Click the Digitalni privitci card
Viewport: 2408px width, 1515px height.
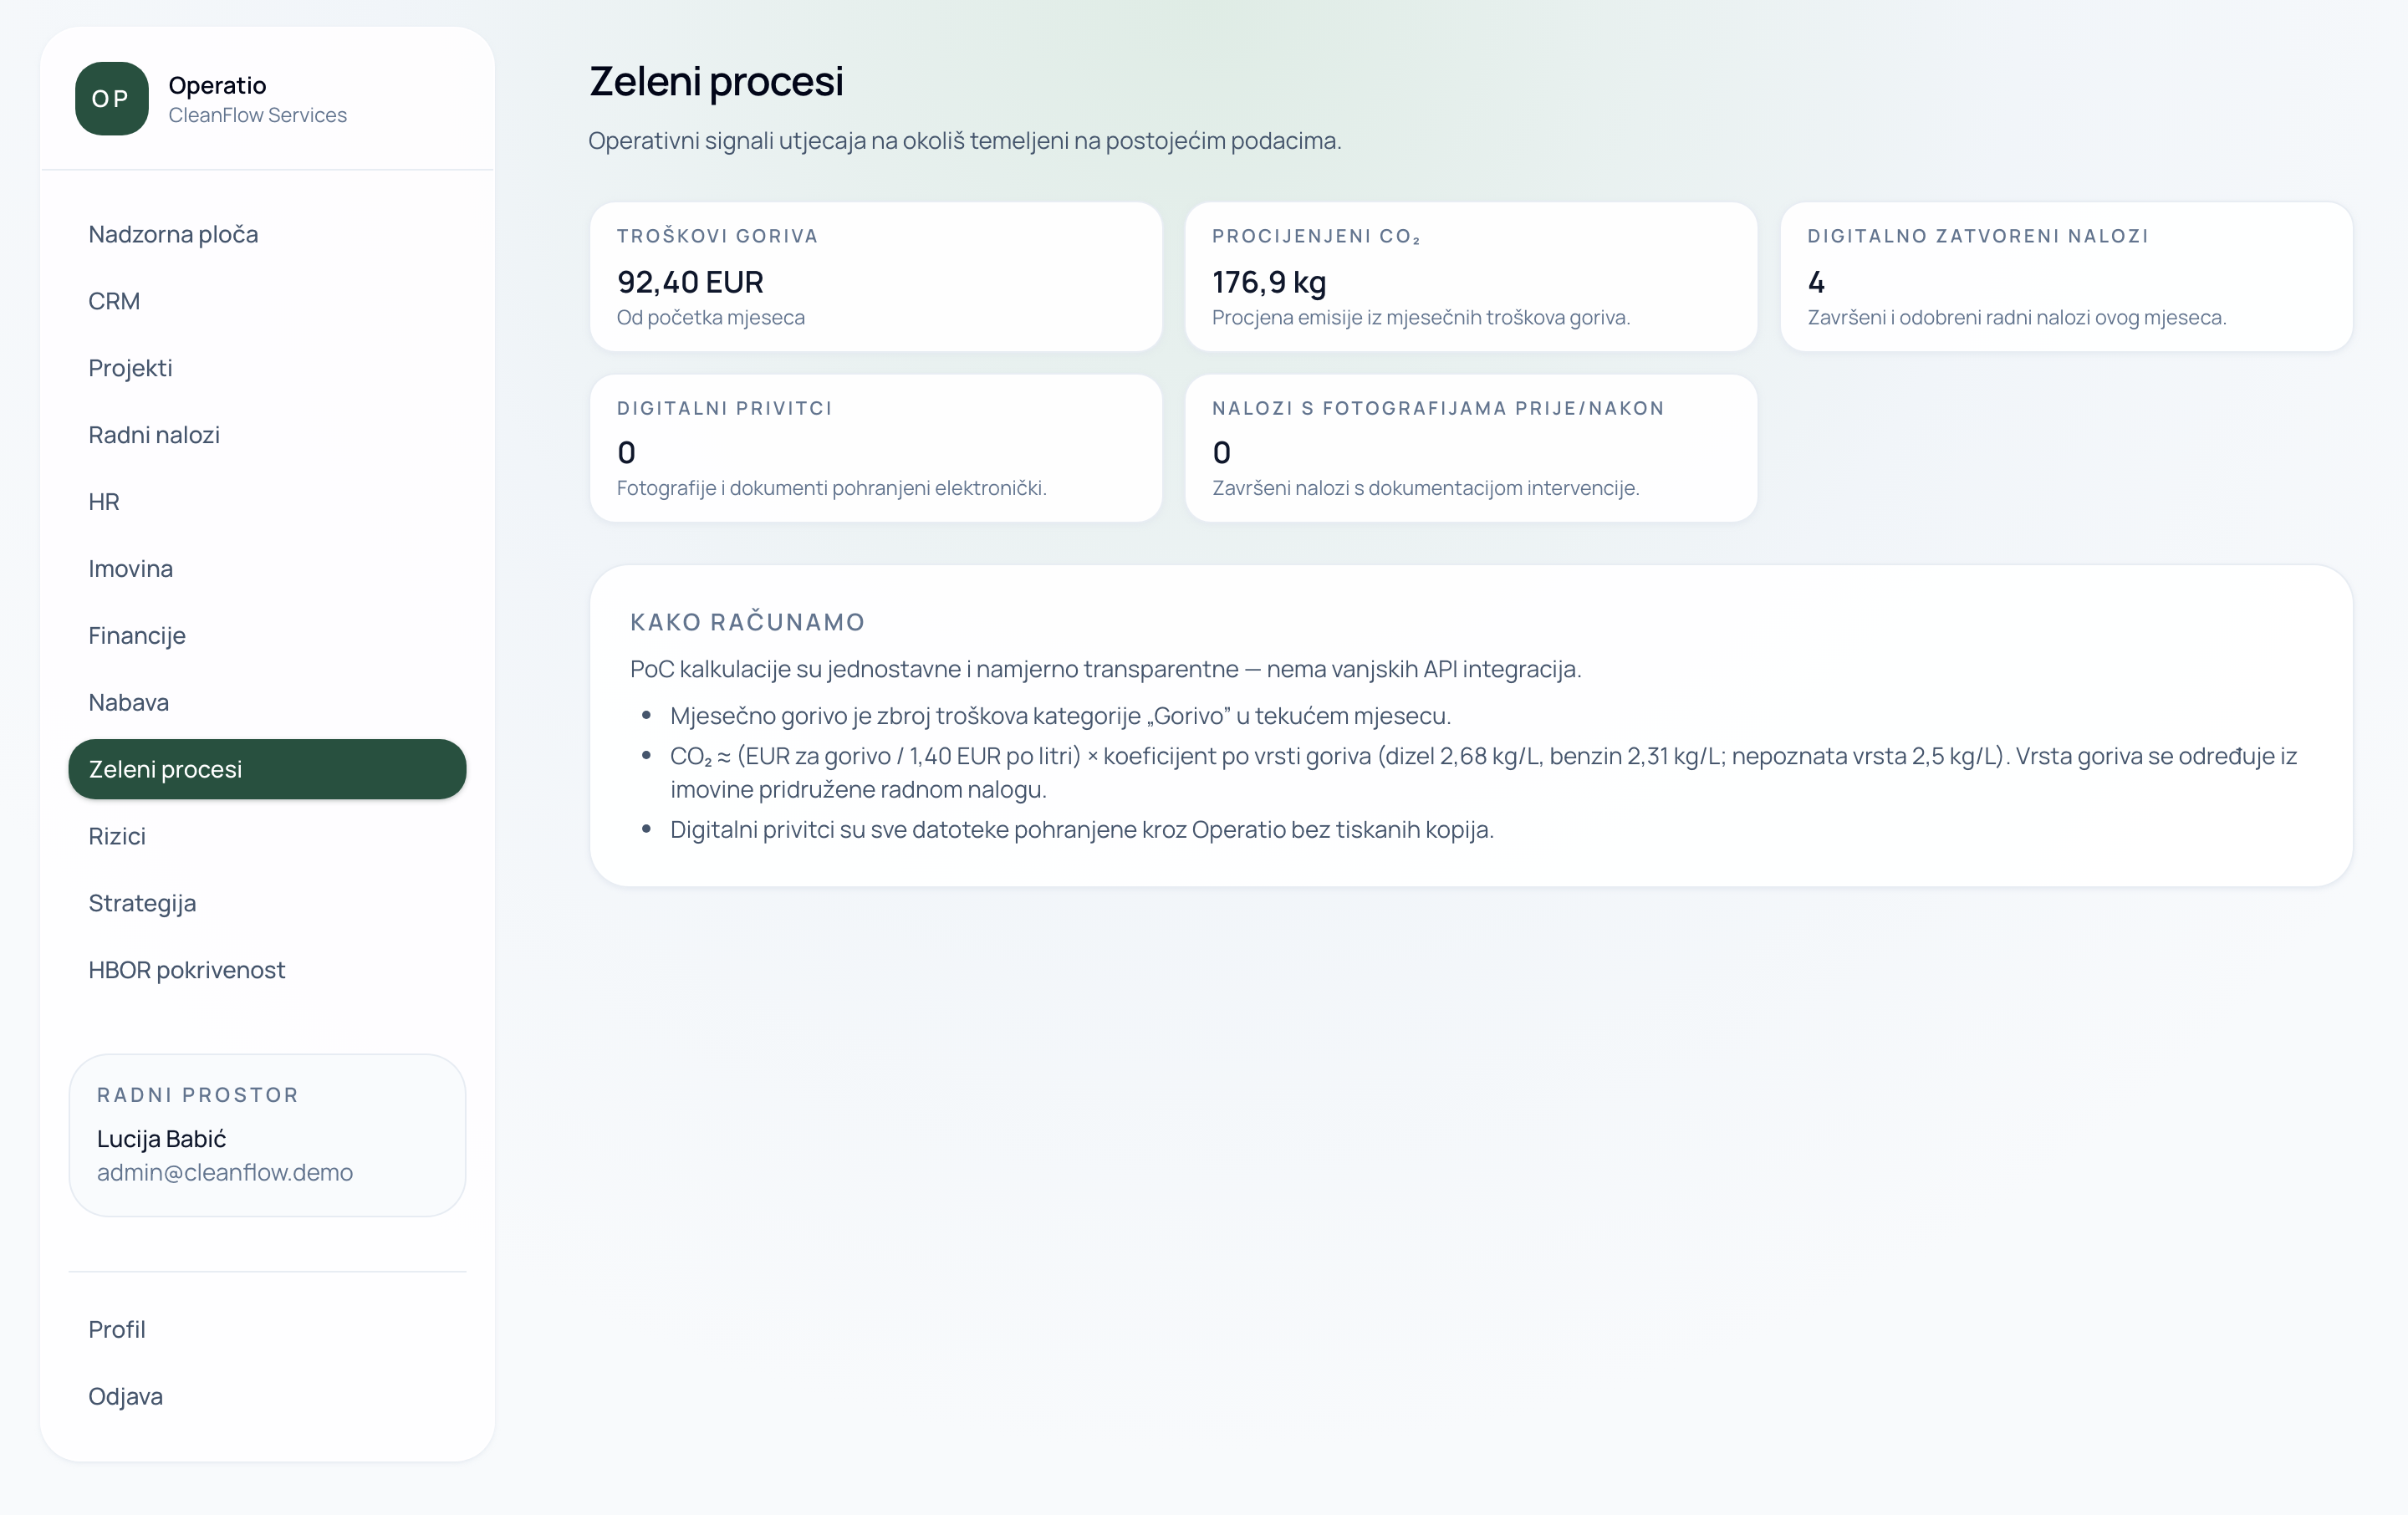coord(876,448)
